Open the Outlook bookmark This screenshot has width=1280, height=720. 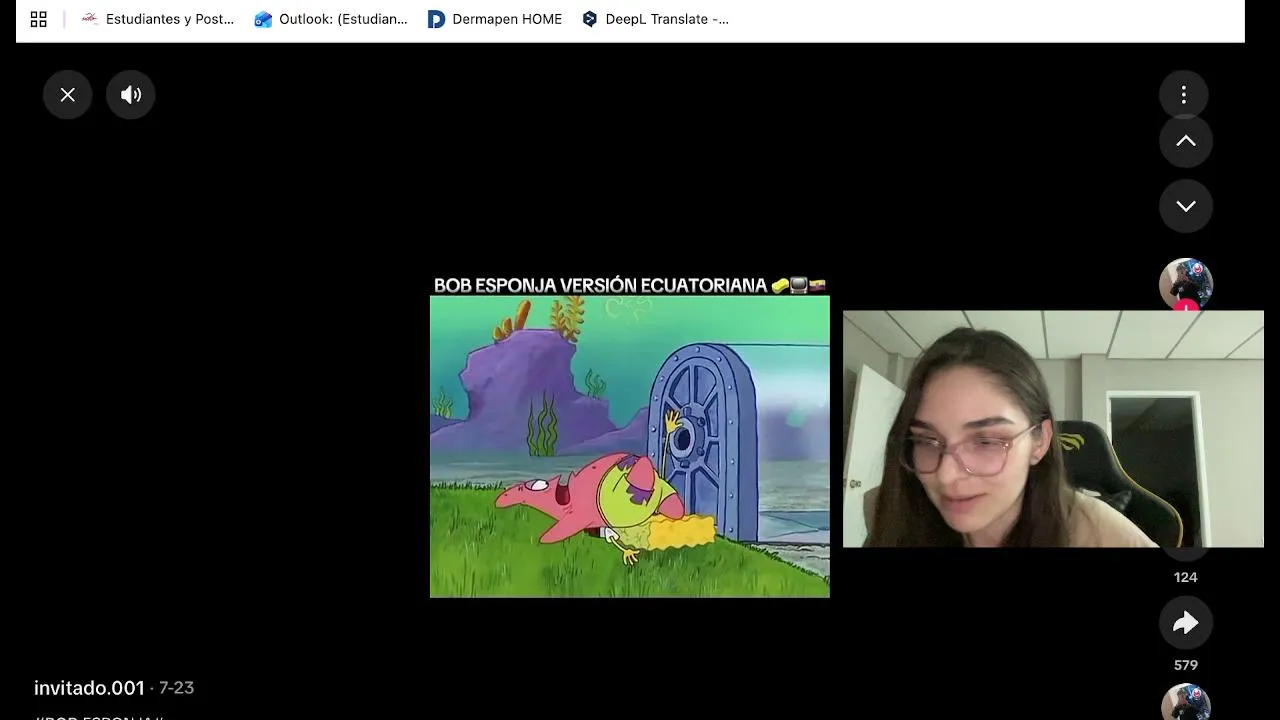tap(331, 19)
